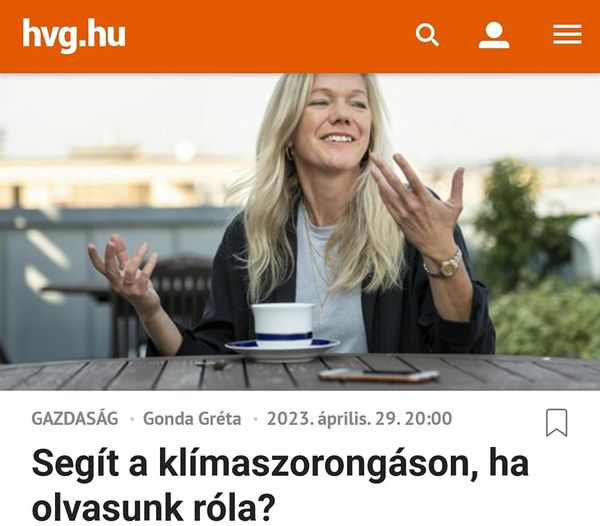Show site navigation via three-line icon

[567, 34]
